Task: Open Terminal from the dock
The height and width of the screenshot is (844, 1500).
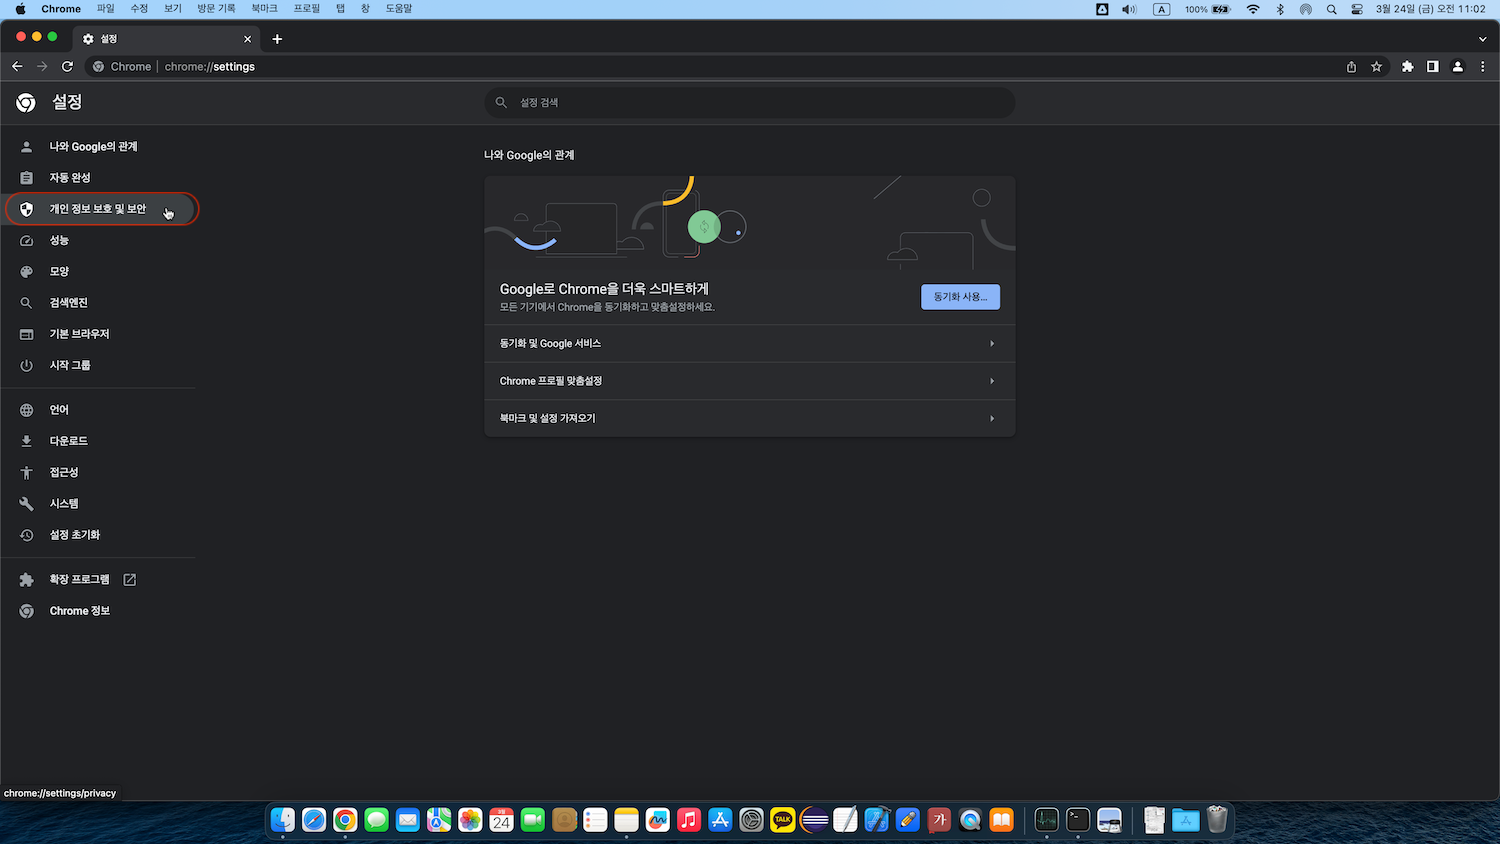Action: tap(1078, 820)
